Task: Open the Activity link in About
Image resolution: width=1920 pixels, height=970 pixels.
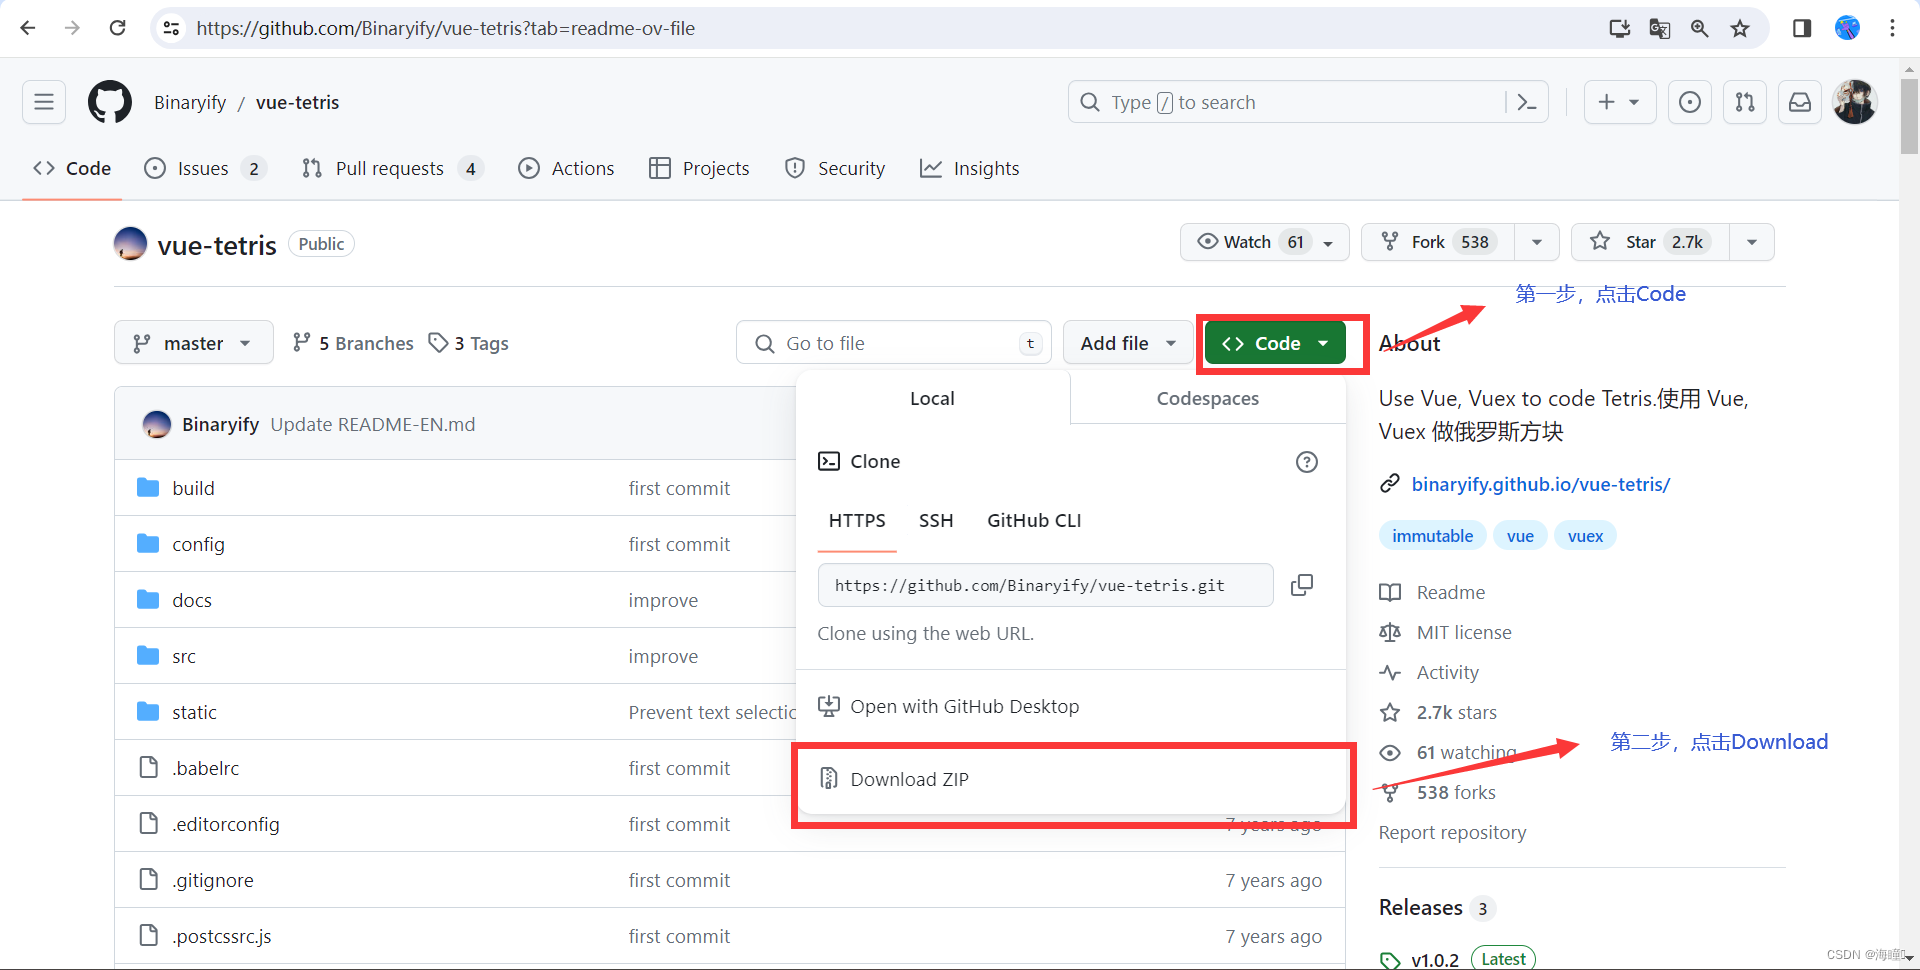Action: tap(1447, 672)
